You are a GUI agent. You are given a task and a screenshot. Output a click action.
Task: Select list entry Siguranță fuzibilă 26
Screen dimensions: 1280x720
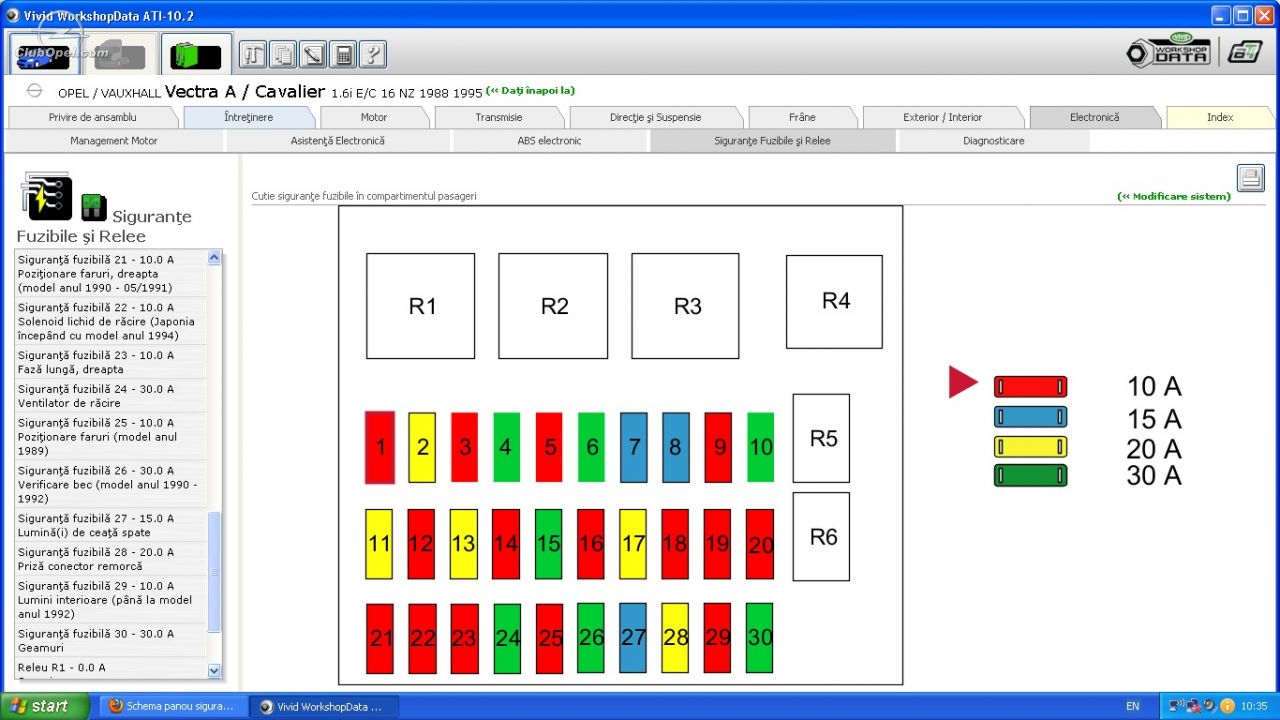(x=111, y=484)
